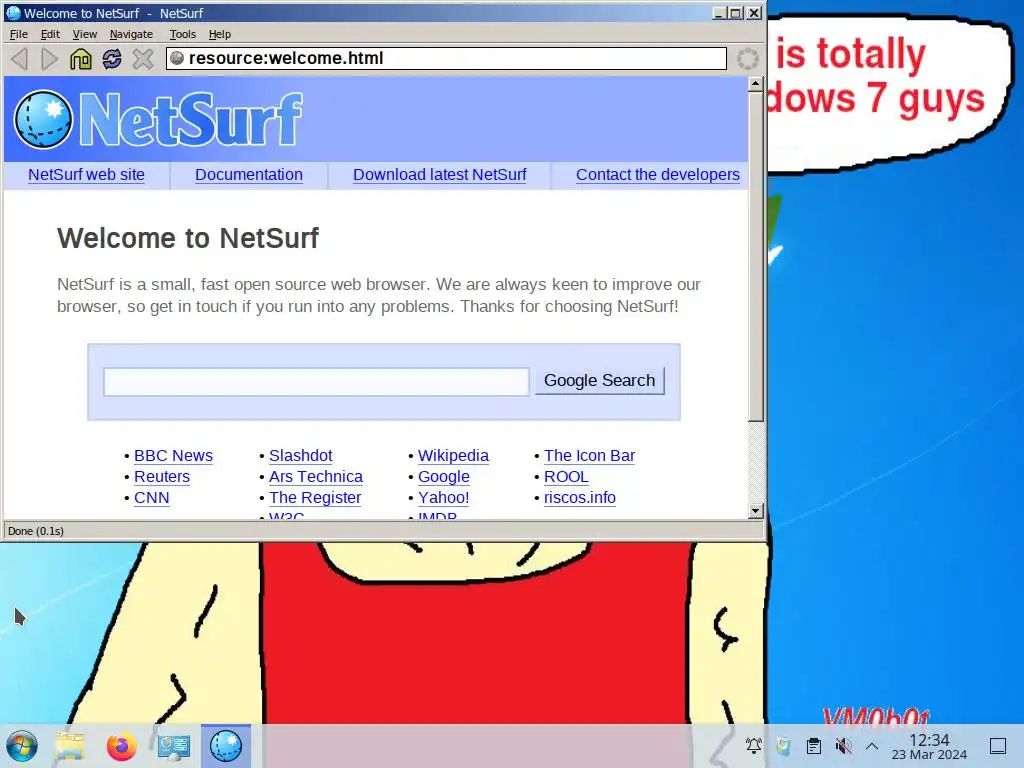
Task: Click the page favicon in address bar
Action: pyautogui.click(x=177, y=58)
